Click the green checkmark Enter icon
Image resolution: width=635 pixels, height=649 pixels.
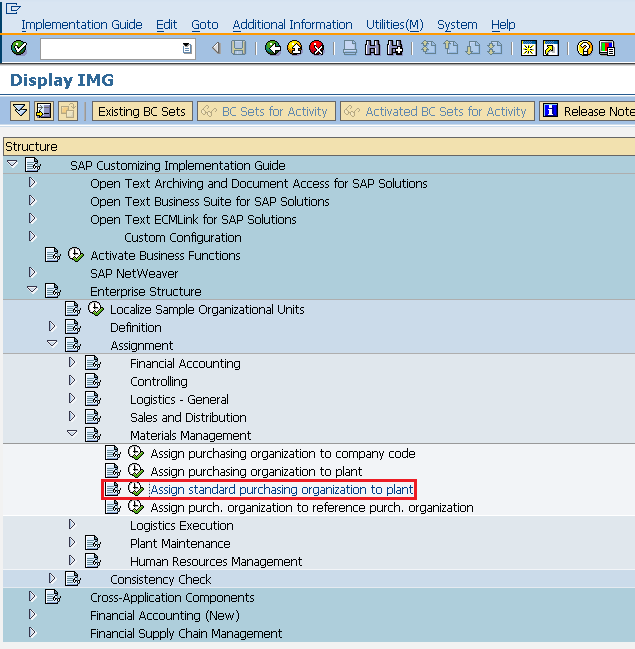(19, 48)
